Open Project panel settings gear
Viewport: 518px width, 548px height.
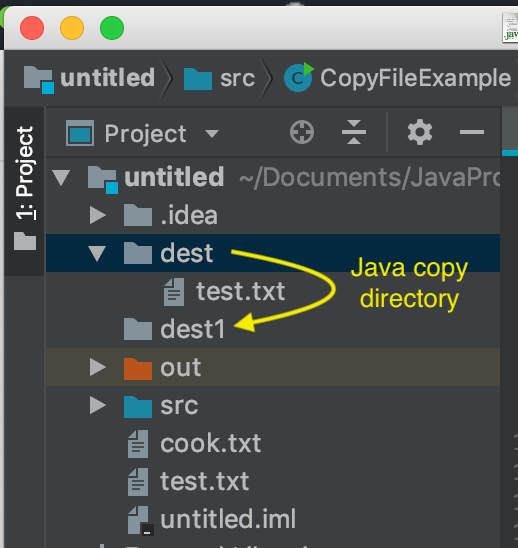click(x=419, y=132)
